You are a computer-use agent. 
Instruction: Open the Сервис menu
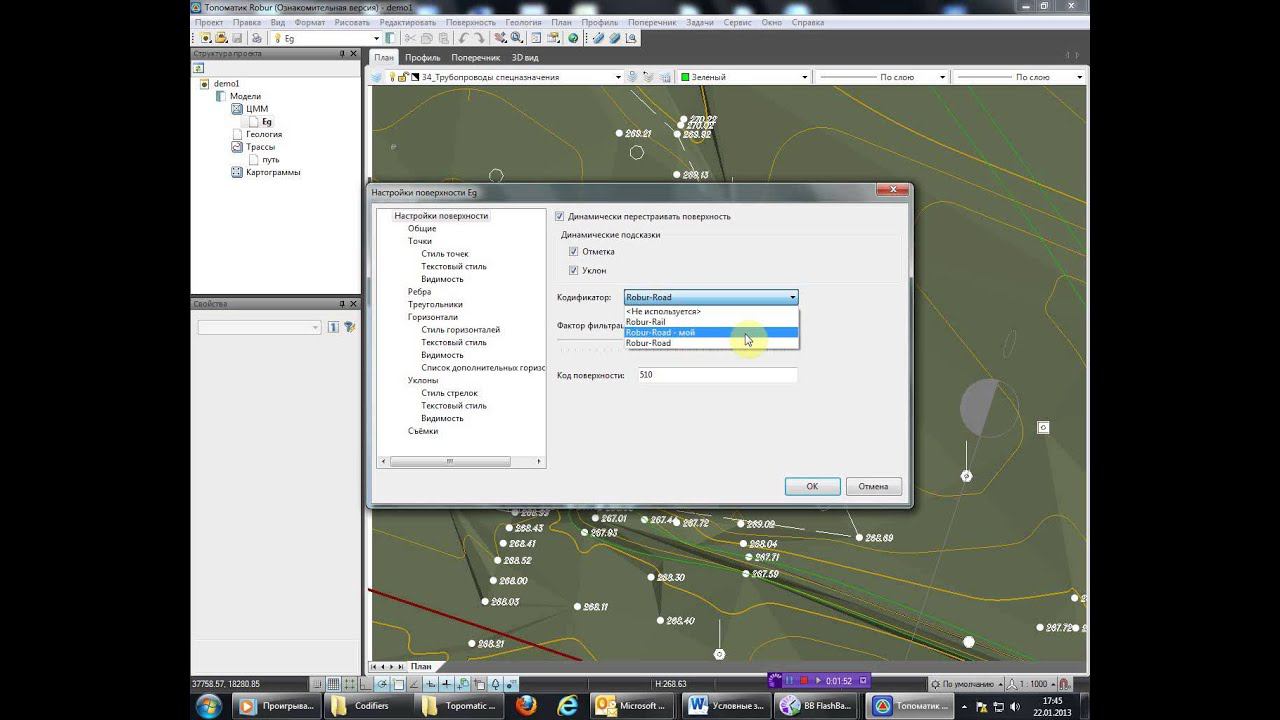click(x=737, y=22)
